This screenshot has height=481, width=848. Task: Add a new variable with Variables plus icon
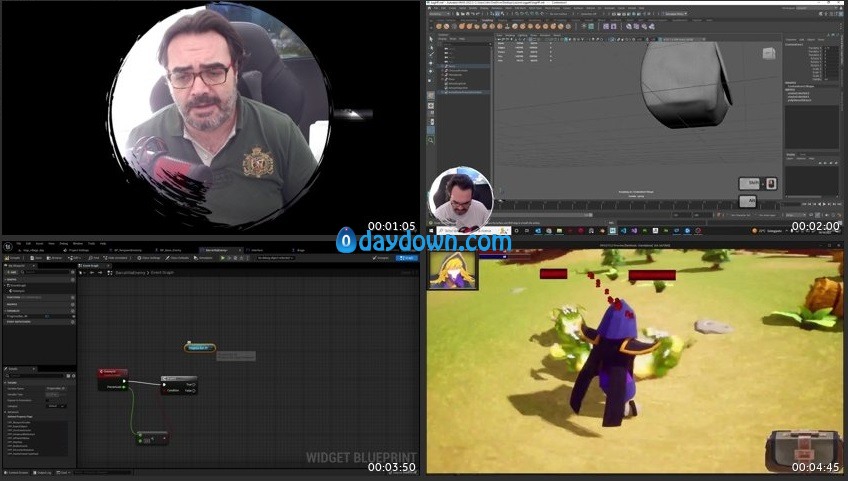(x=72, y=311)
